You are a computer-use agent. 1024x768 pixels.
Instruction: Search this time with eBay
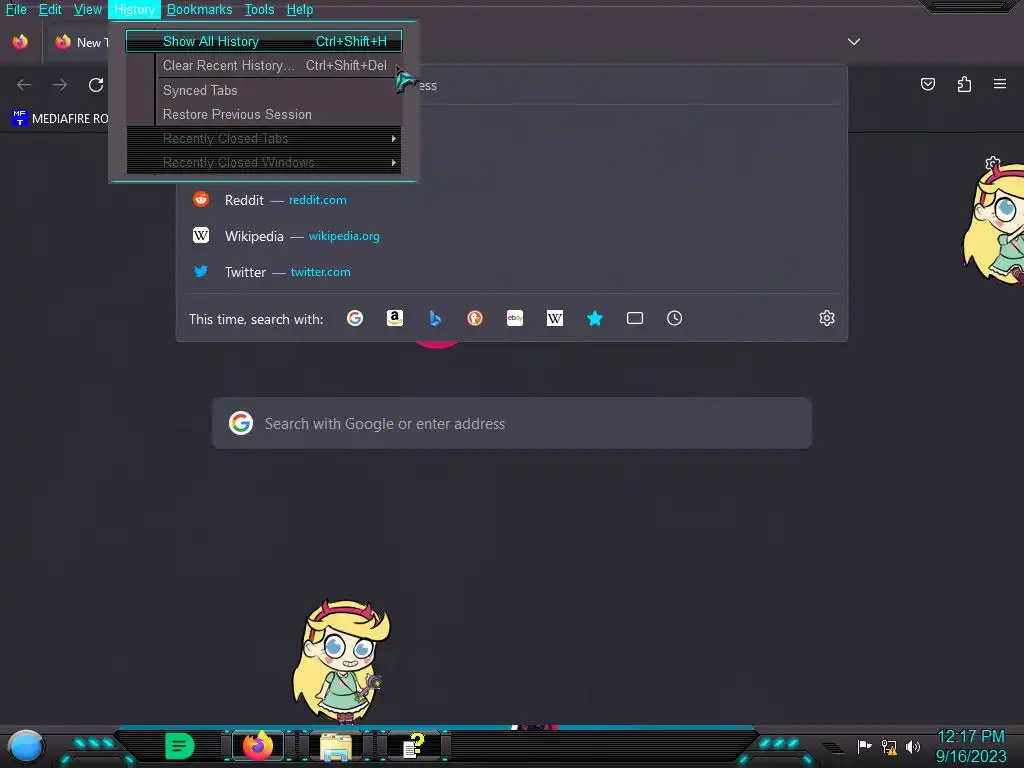tap(515, 318)
